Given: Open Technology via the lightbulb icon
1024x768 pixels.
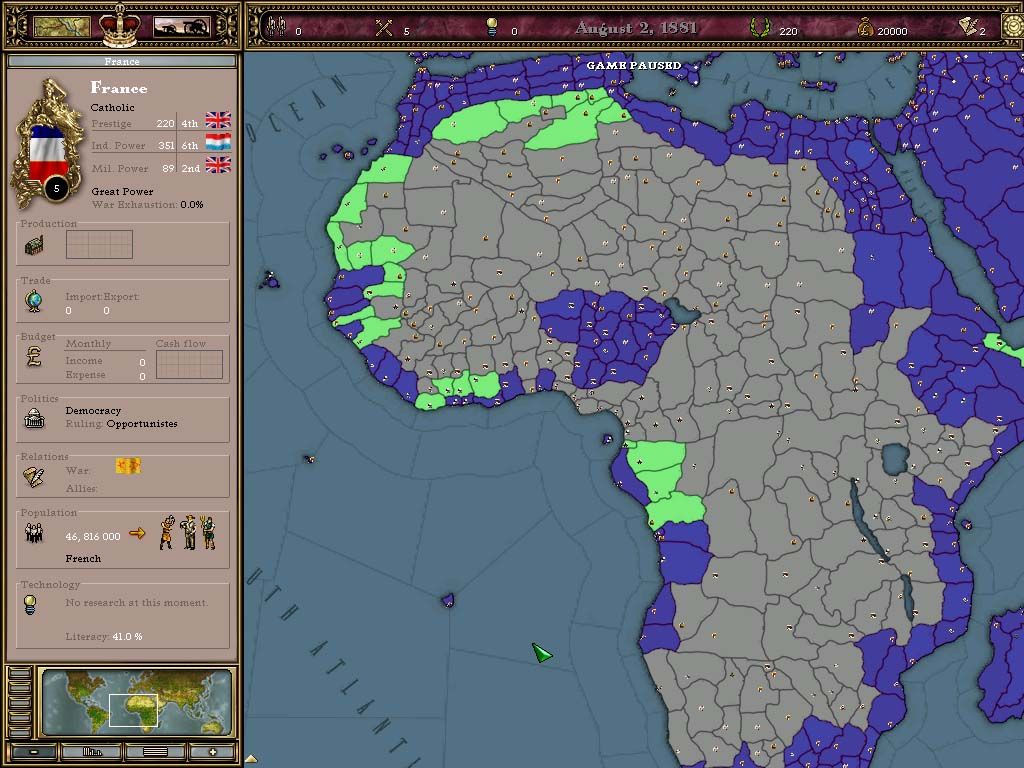Looking at the screenshot, I should (30, 605).
